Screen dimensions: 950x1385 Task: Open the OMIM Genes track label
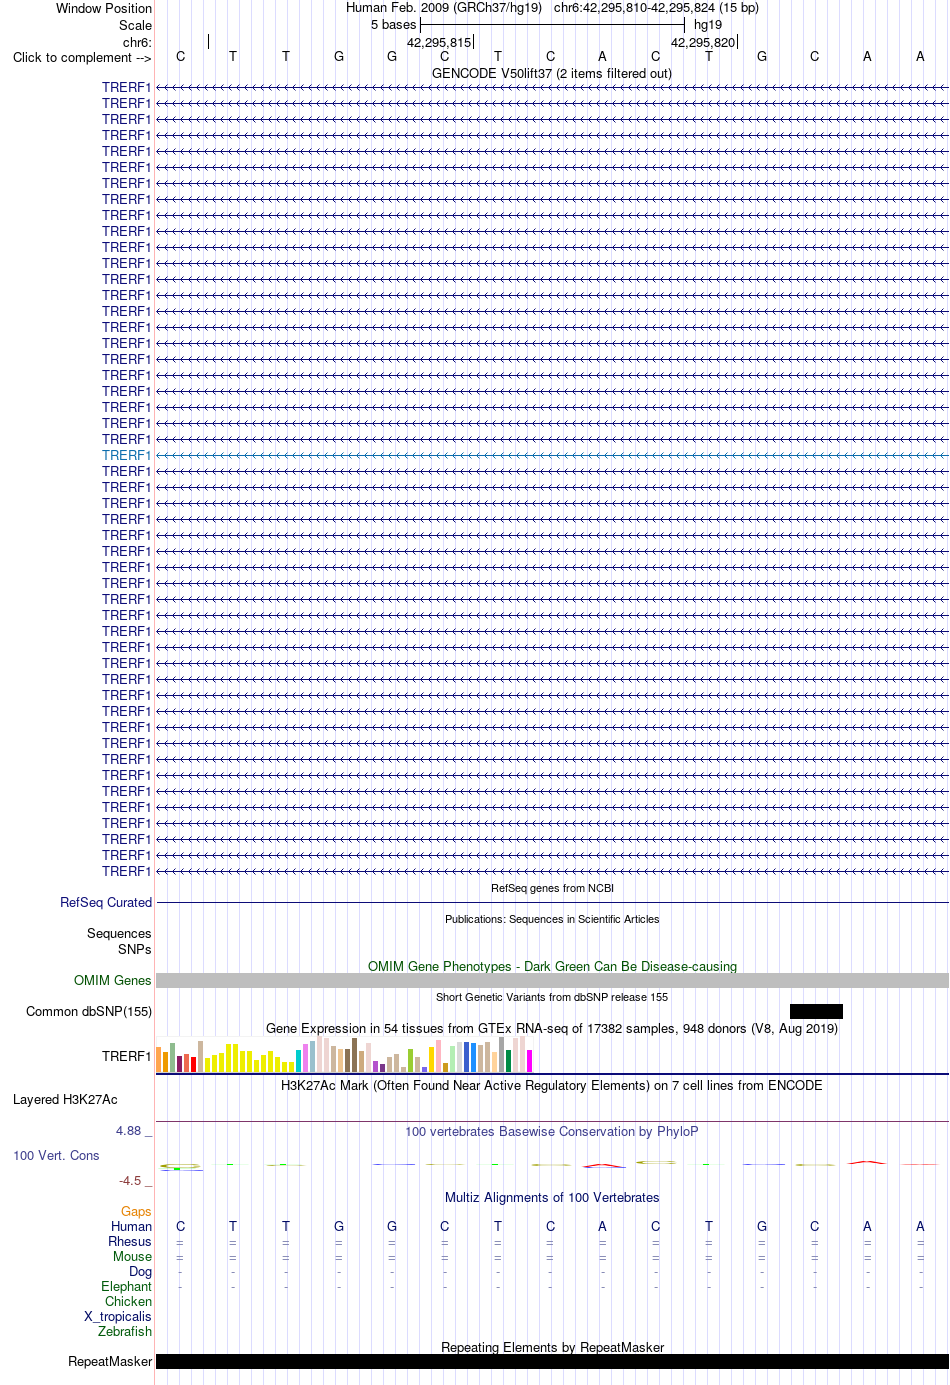(113, 980)
